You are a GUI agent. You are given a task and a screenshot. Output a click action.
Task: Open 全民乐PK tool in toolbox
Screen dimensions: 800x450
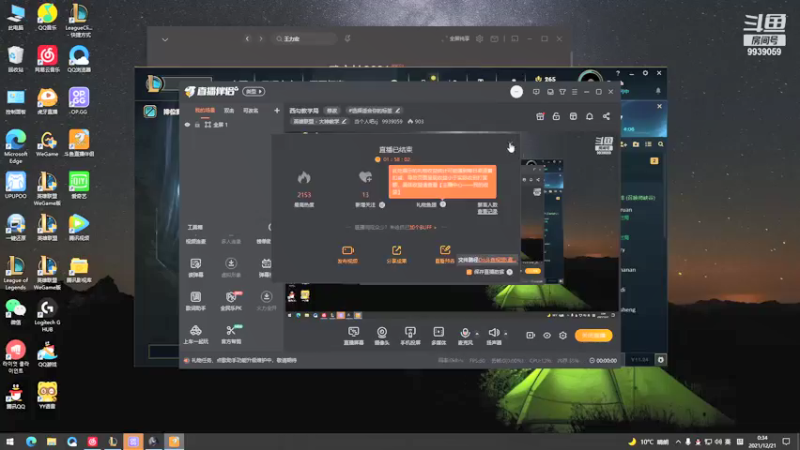(231, 301)
